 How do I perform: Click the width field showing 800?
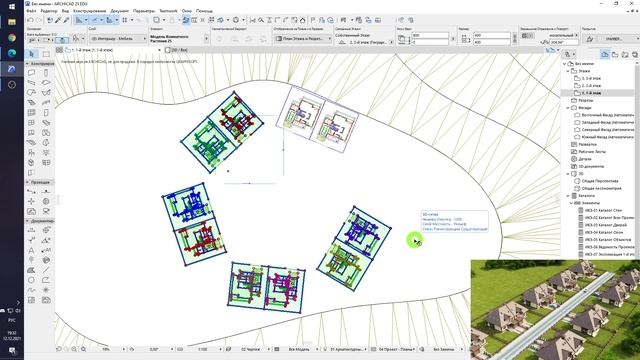point(430,36)
